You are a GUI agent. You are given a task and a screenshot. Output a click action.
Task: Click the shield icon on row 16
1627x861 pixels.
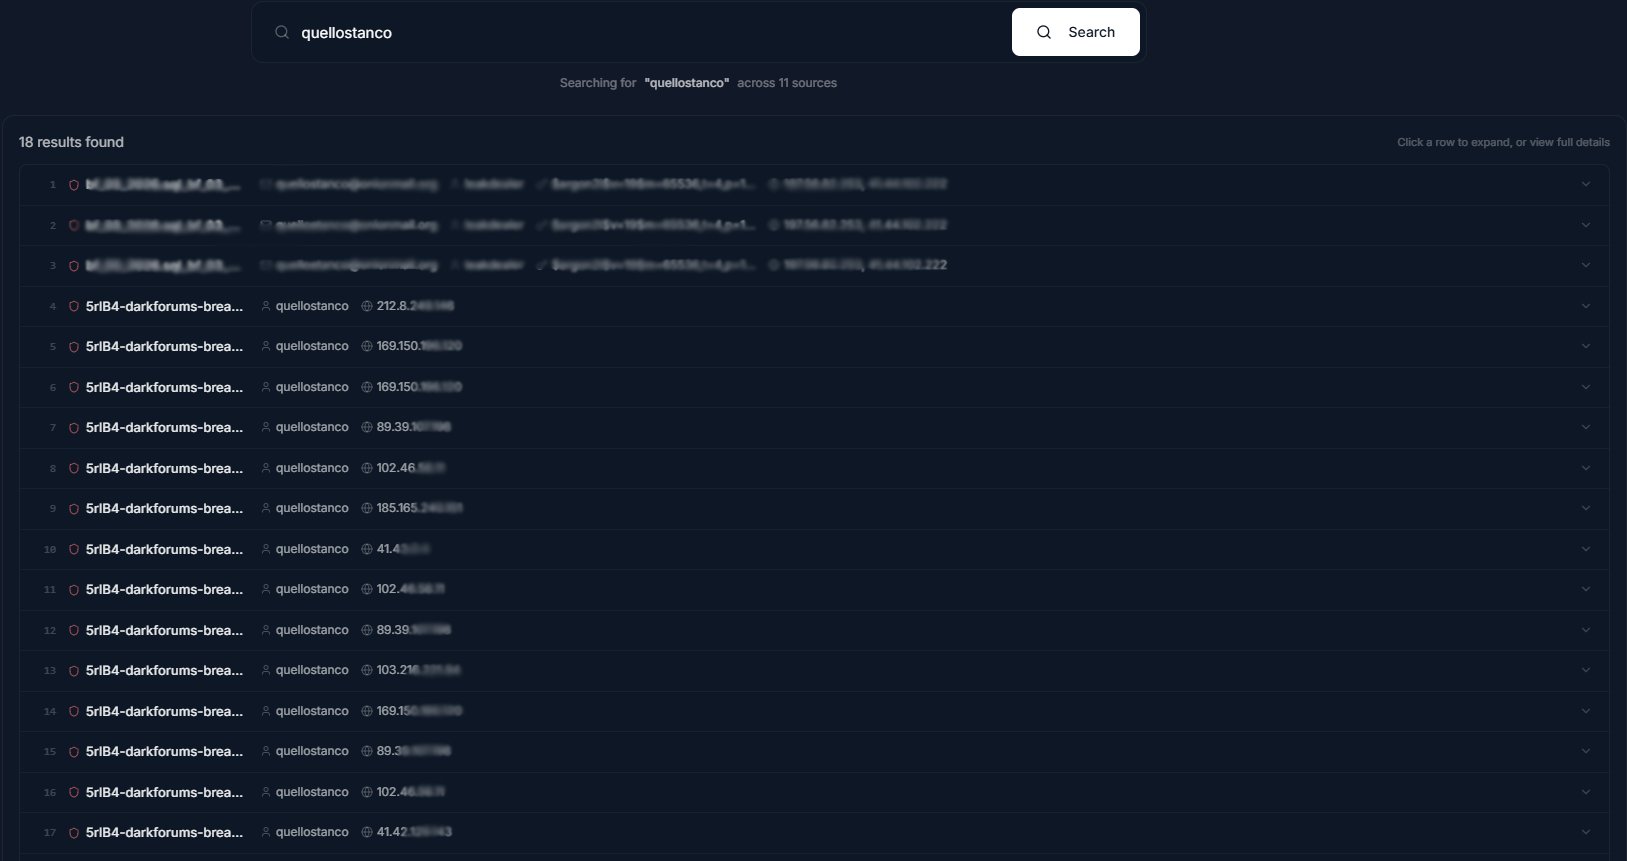coord(74,792)
